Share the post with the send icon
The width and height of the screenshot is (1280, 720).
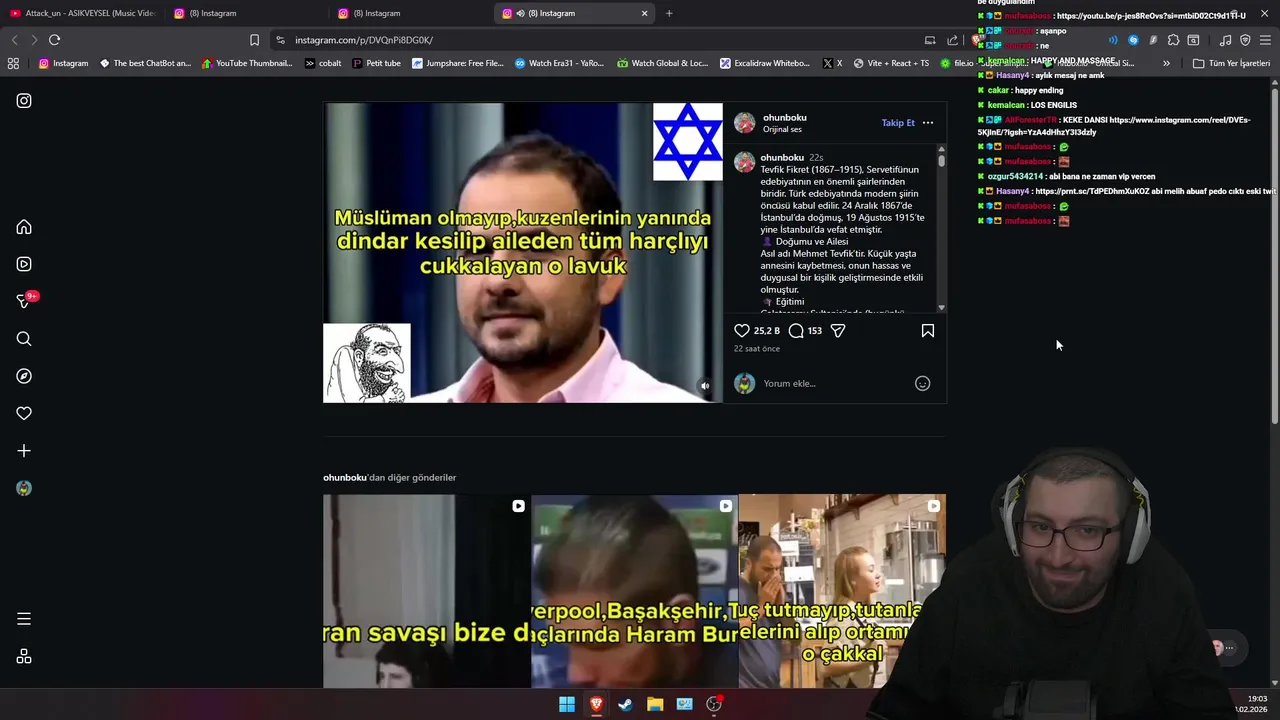point(838,331)
